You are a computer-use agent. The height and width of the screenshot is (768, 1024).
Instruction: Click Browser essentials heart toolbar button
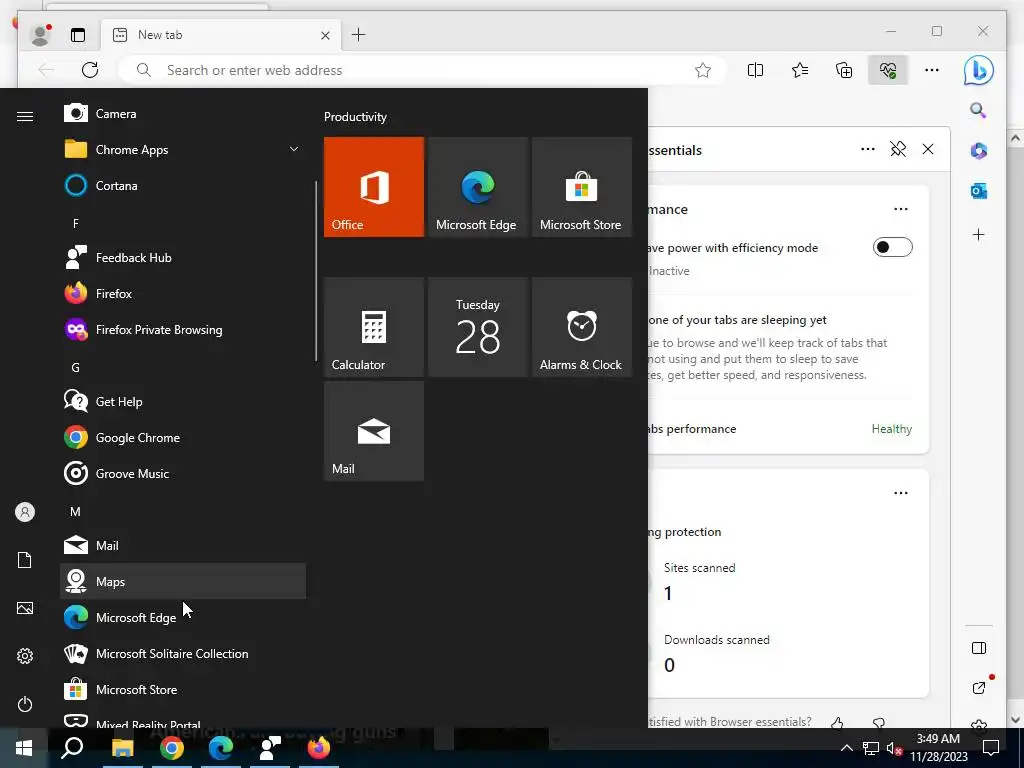coord(888,70)
